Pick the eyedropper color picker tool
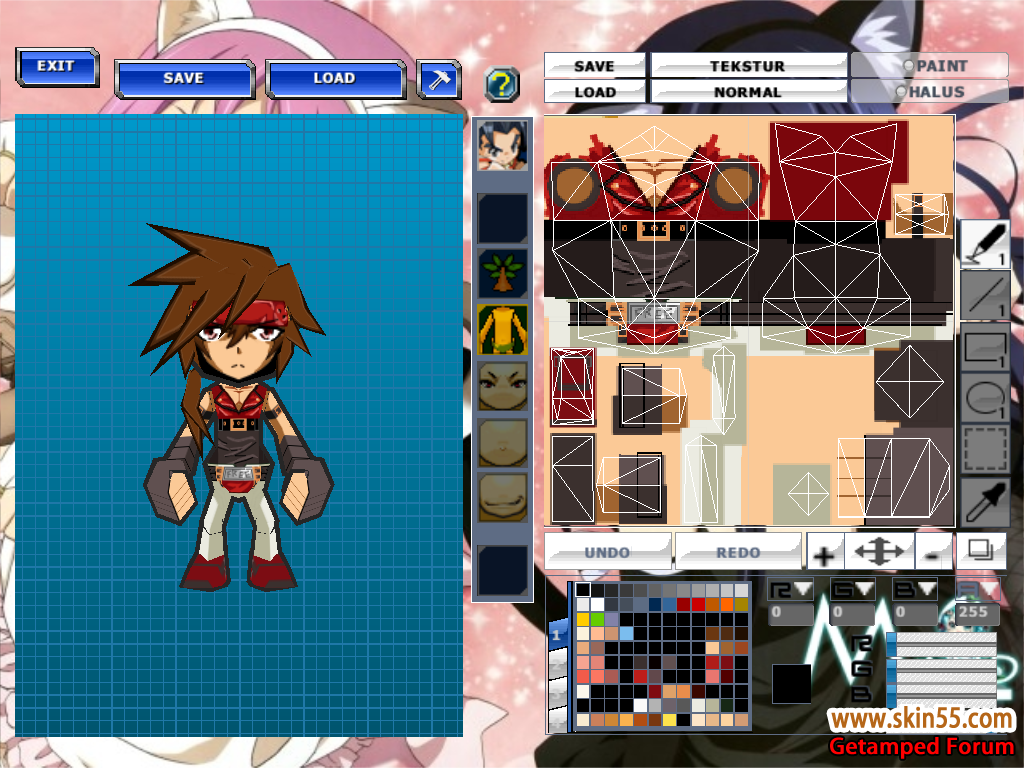 click(x=985, y=500)
